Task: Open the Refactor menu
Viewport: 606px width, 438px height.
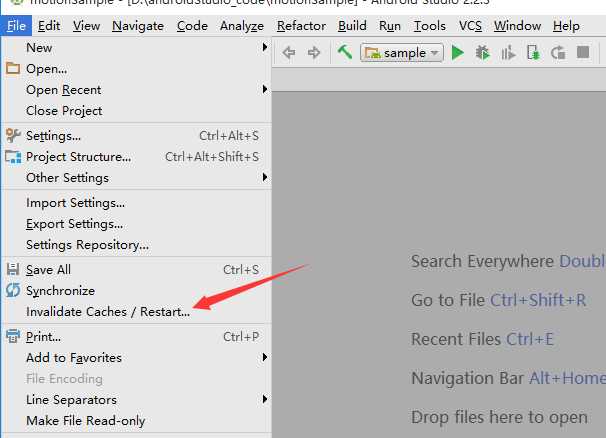Action: click(x=301, y=26)
